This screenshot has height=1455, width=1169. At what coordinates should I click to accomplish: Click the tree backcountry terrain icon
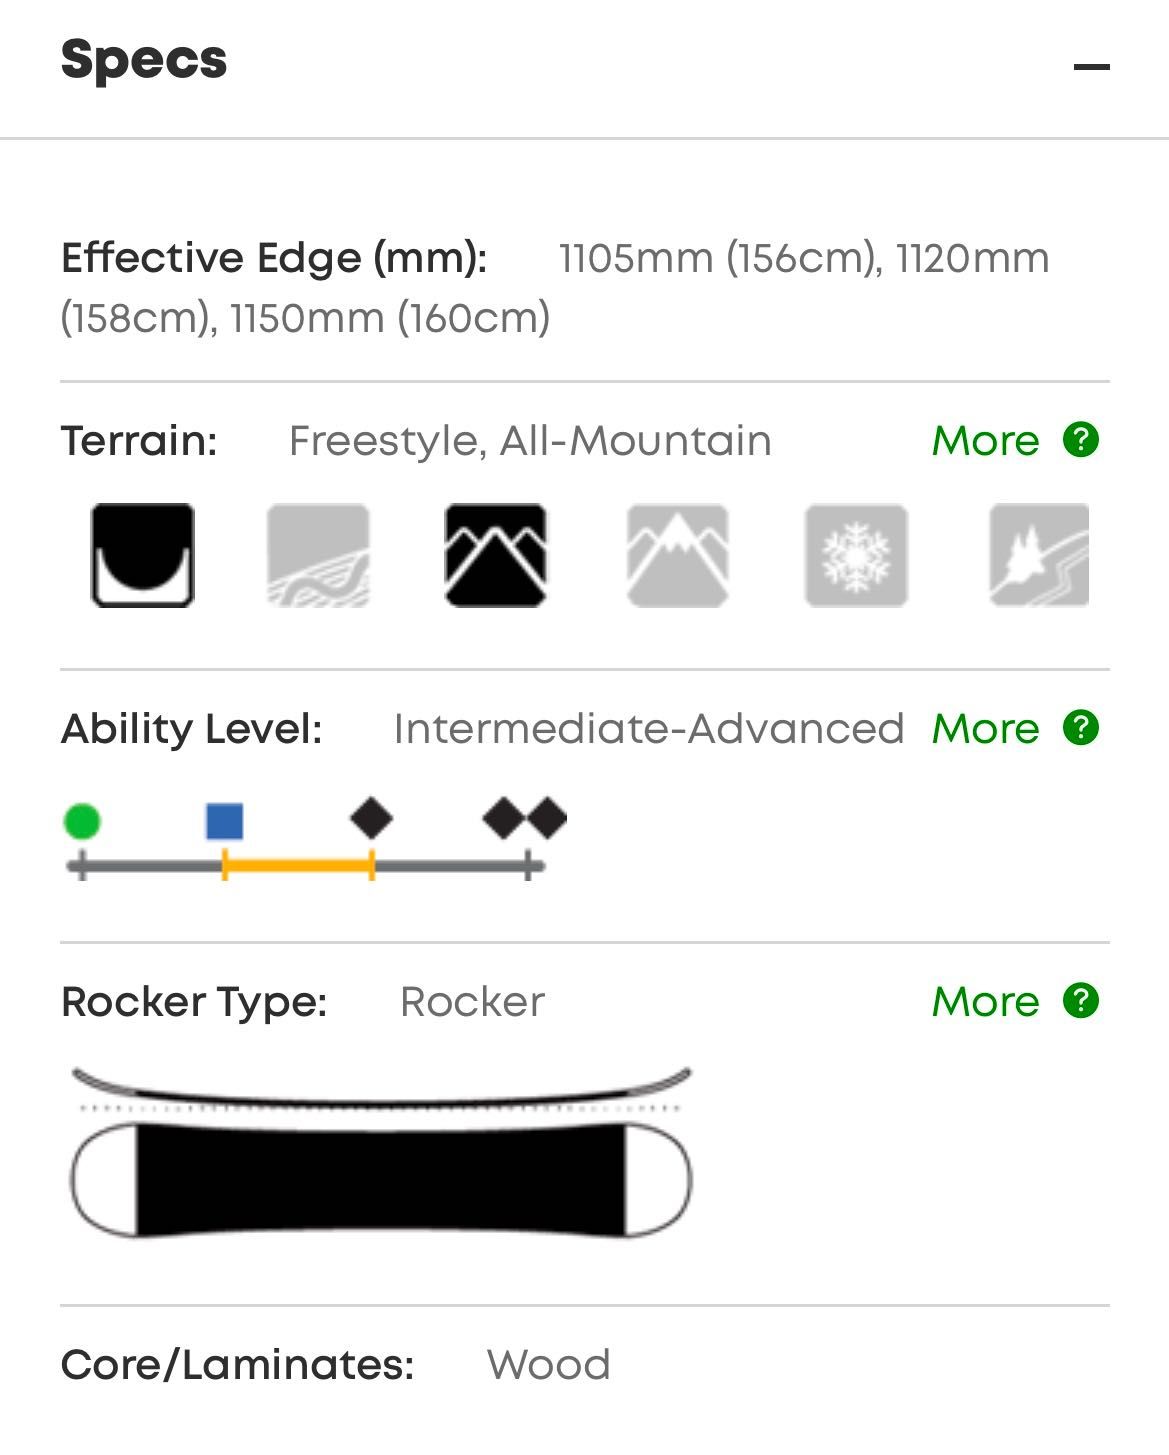point(1039,555)
